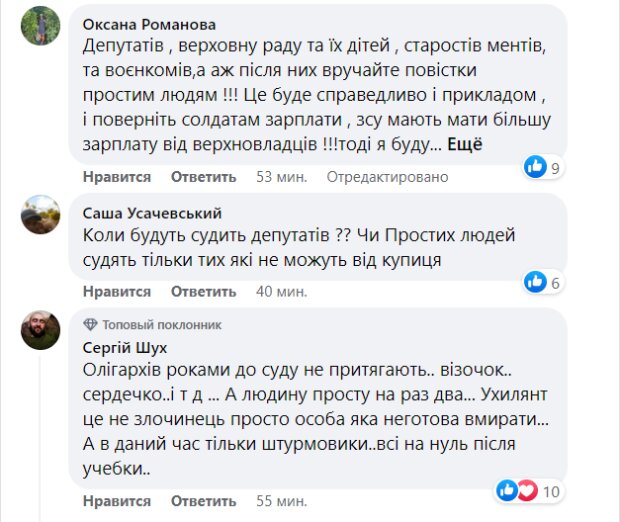The image size is (620, 522).
Task: Open like reaction on Оксана Романова's comment
Action: point(537,166)
